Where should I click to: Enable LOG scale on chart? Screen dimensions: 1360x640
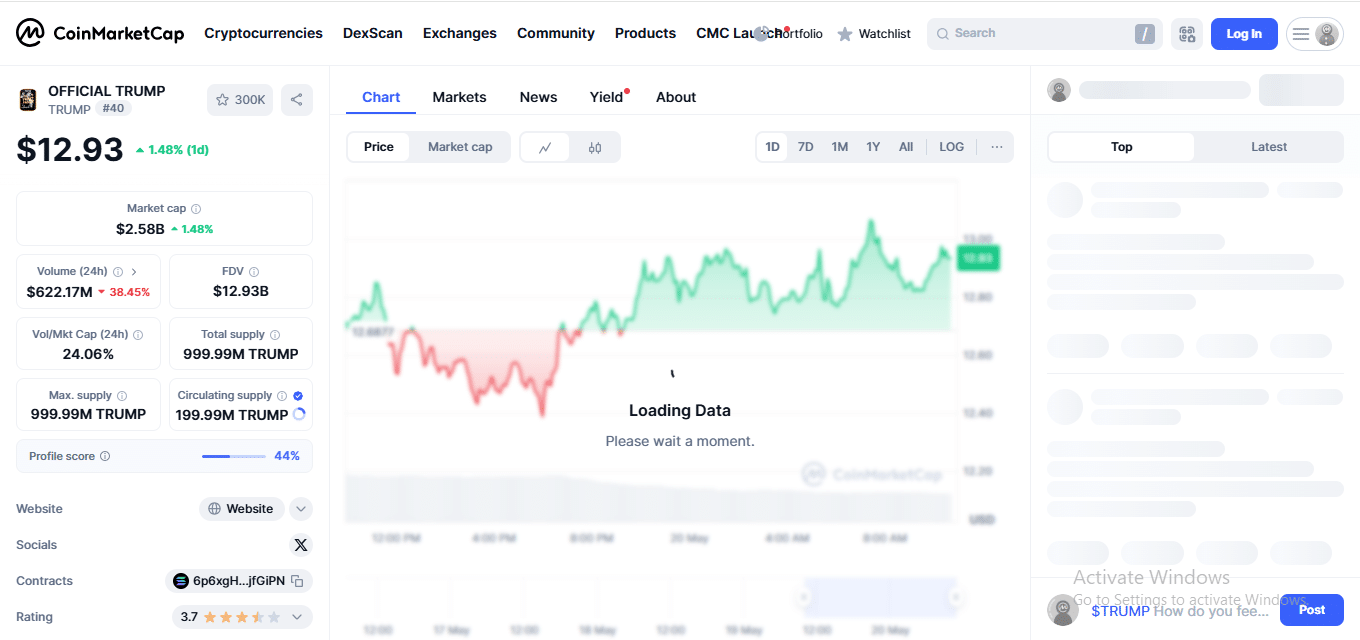tap(951, 147)
